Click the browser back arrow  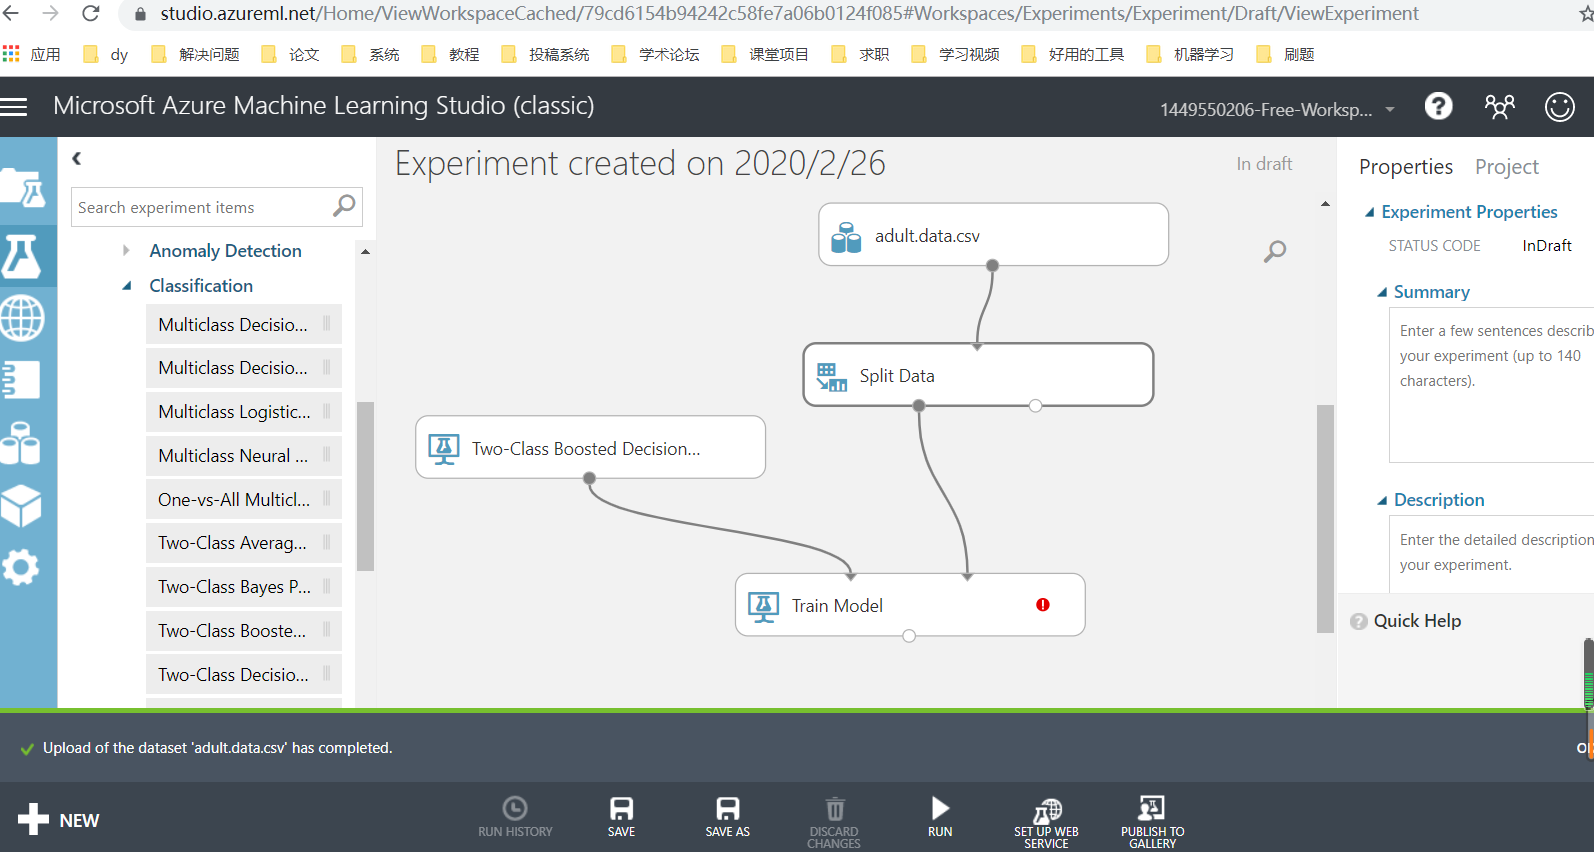coord(11,13)
